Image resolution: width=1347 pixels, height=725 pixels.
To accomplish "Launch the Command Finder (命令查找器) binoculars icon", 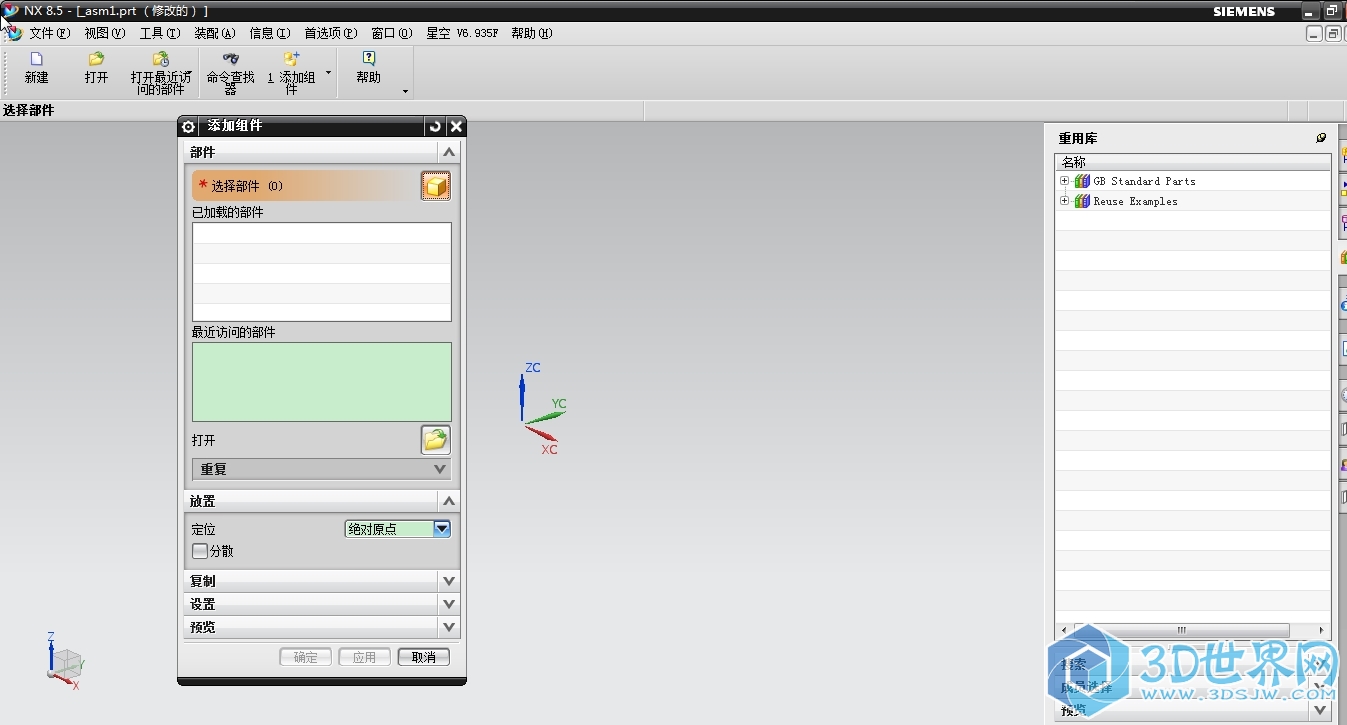I will 231,59.
